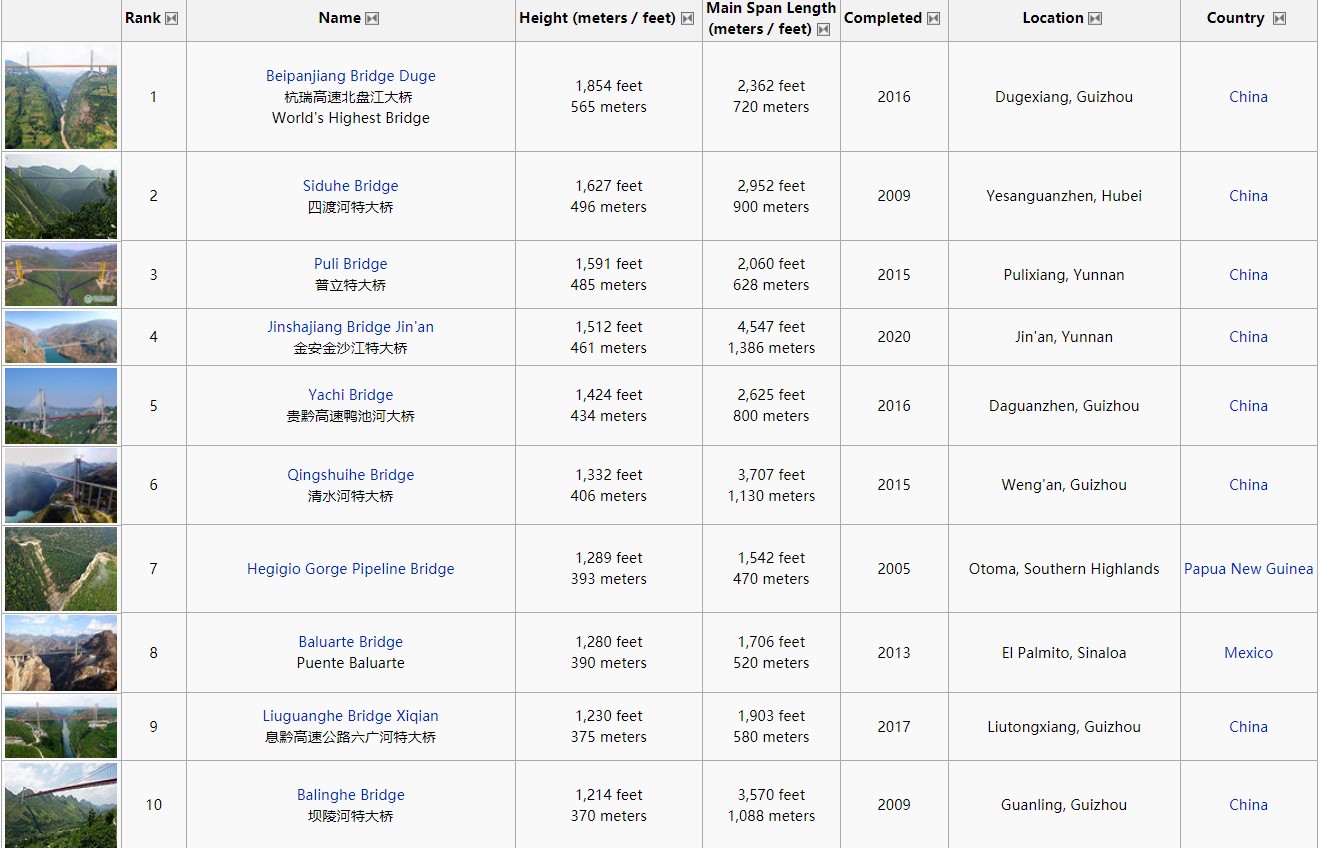
Task: Select '4,547 feet' span value
Action: point(771,327)
